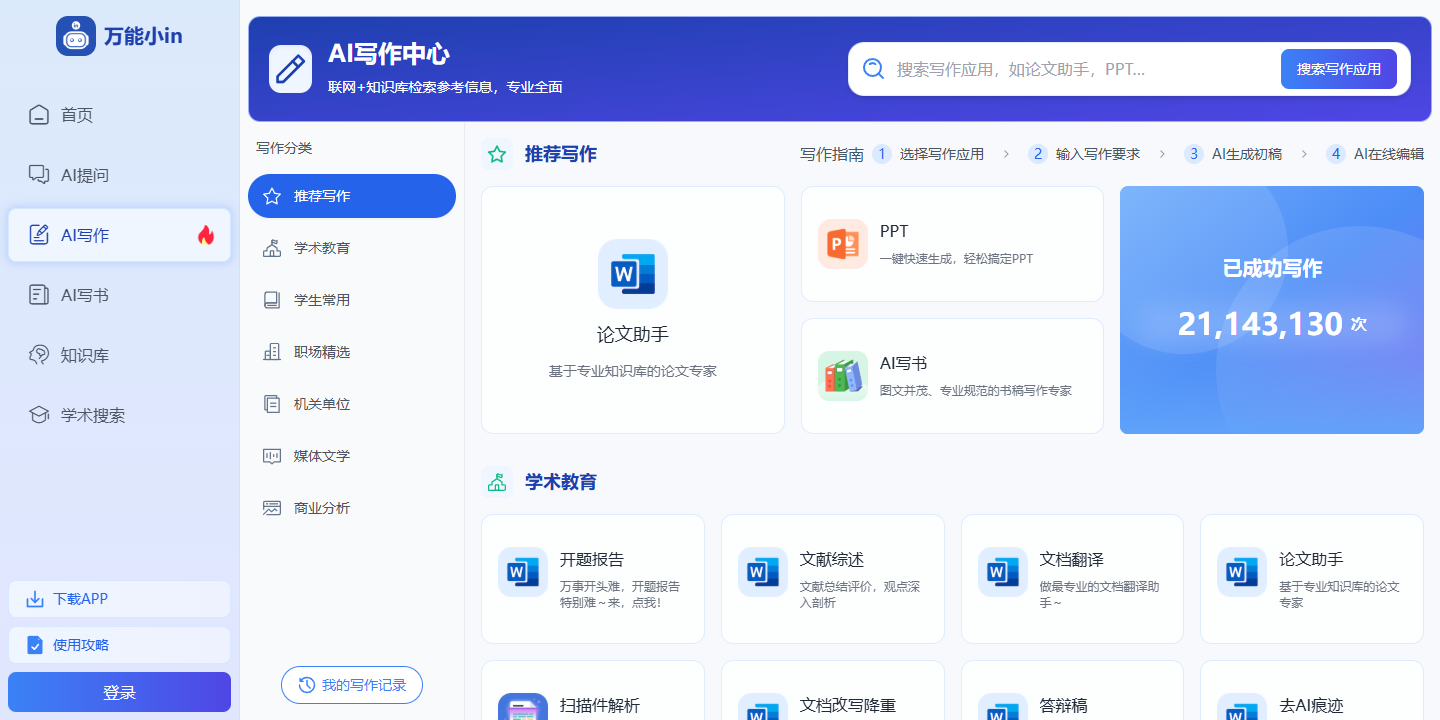Click guide step 选择写作应用
The width and height of the screenshot is (1440, 720).
click(x=928, y=154)
